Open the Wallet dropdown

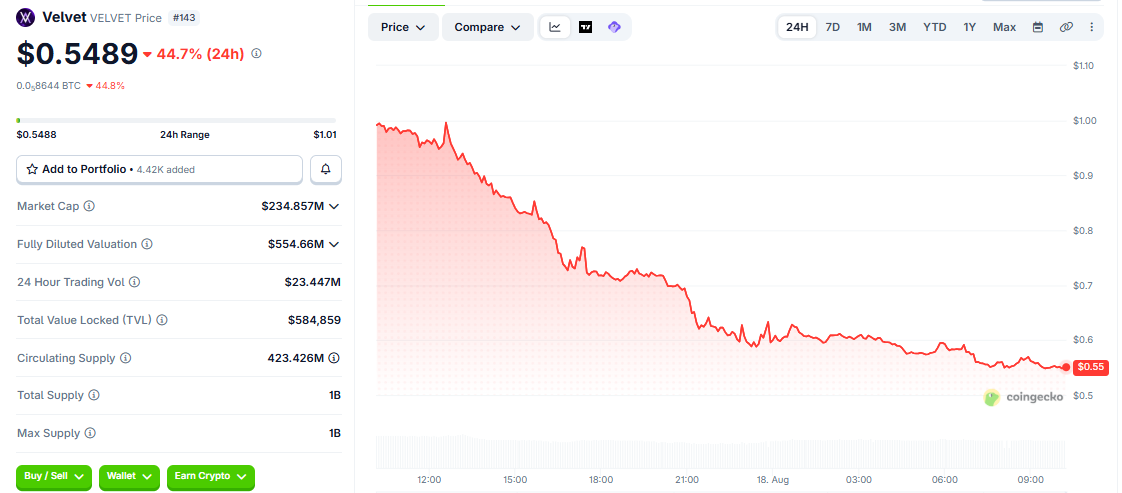(130, 477)
